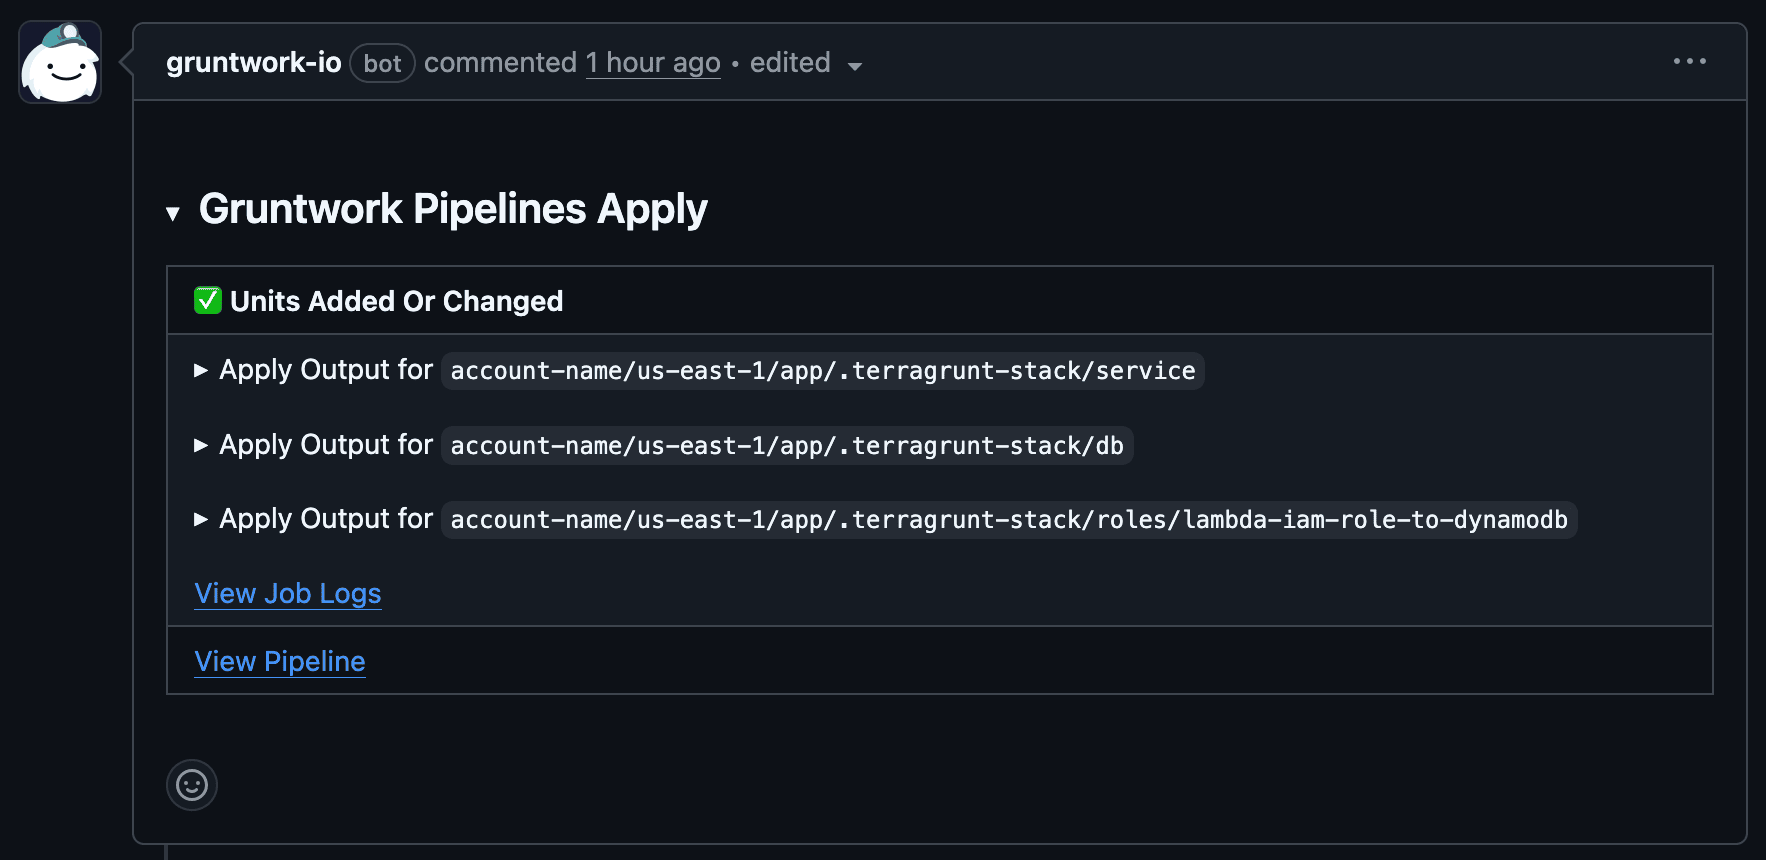Click the 'bot' label badge
The width and height of the screenshot is (1766, 860).
(382, 63)
